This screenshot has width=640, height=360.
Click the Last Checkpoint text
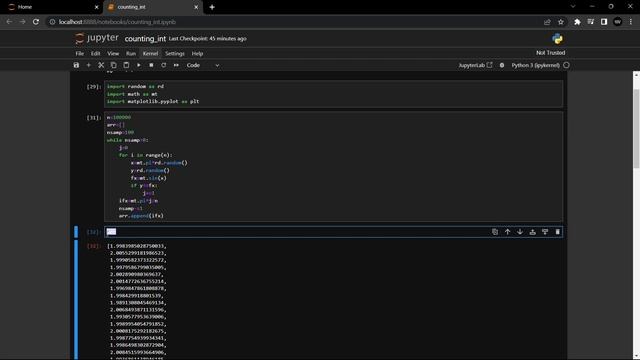click(207, 39)
